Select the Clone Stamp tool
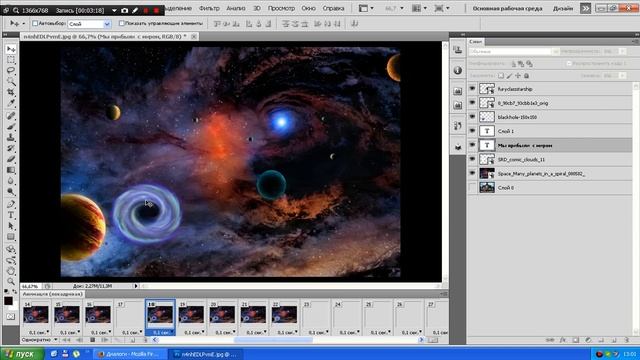The width and height of the screenshot is (640, 360). [x=11, y=138]
